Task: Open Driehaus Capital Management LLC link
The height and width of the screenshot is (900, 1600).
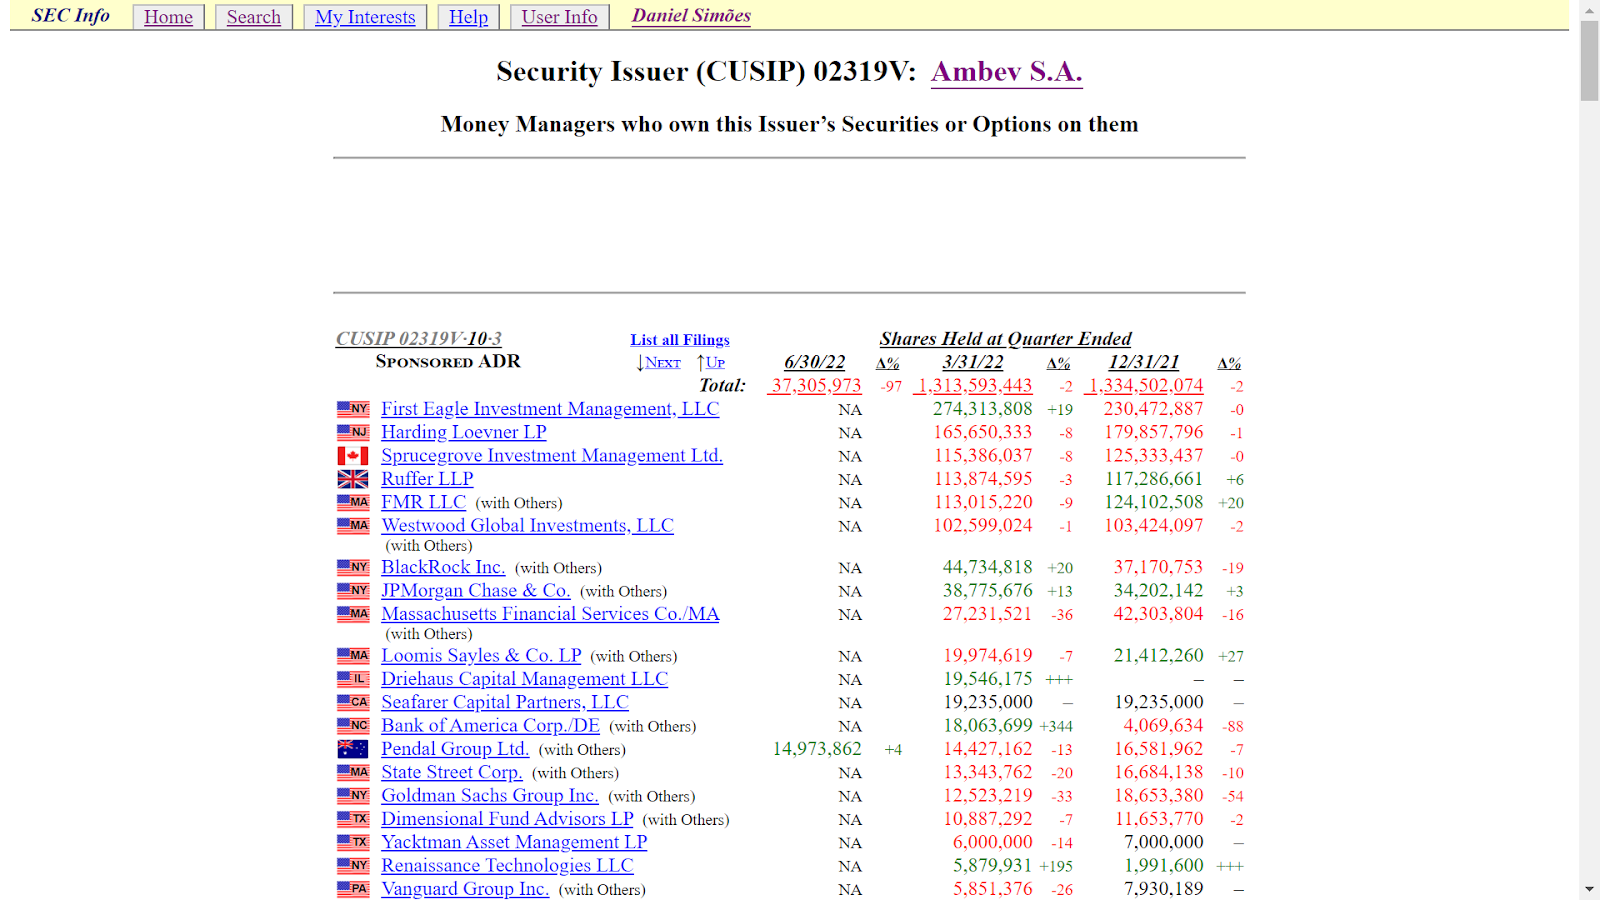Action: coord(524,679)
